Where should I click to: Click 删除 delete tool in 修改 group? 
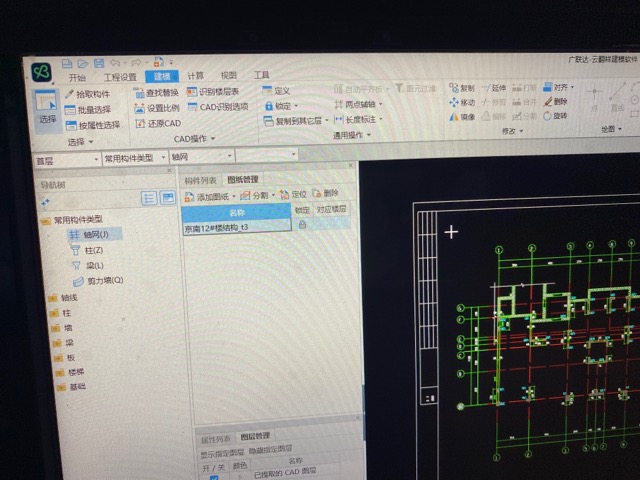click(x=556, y=101)
